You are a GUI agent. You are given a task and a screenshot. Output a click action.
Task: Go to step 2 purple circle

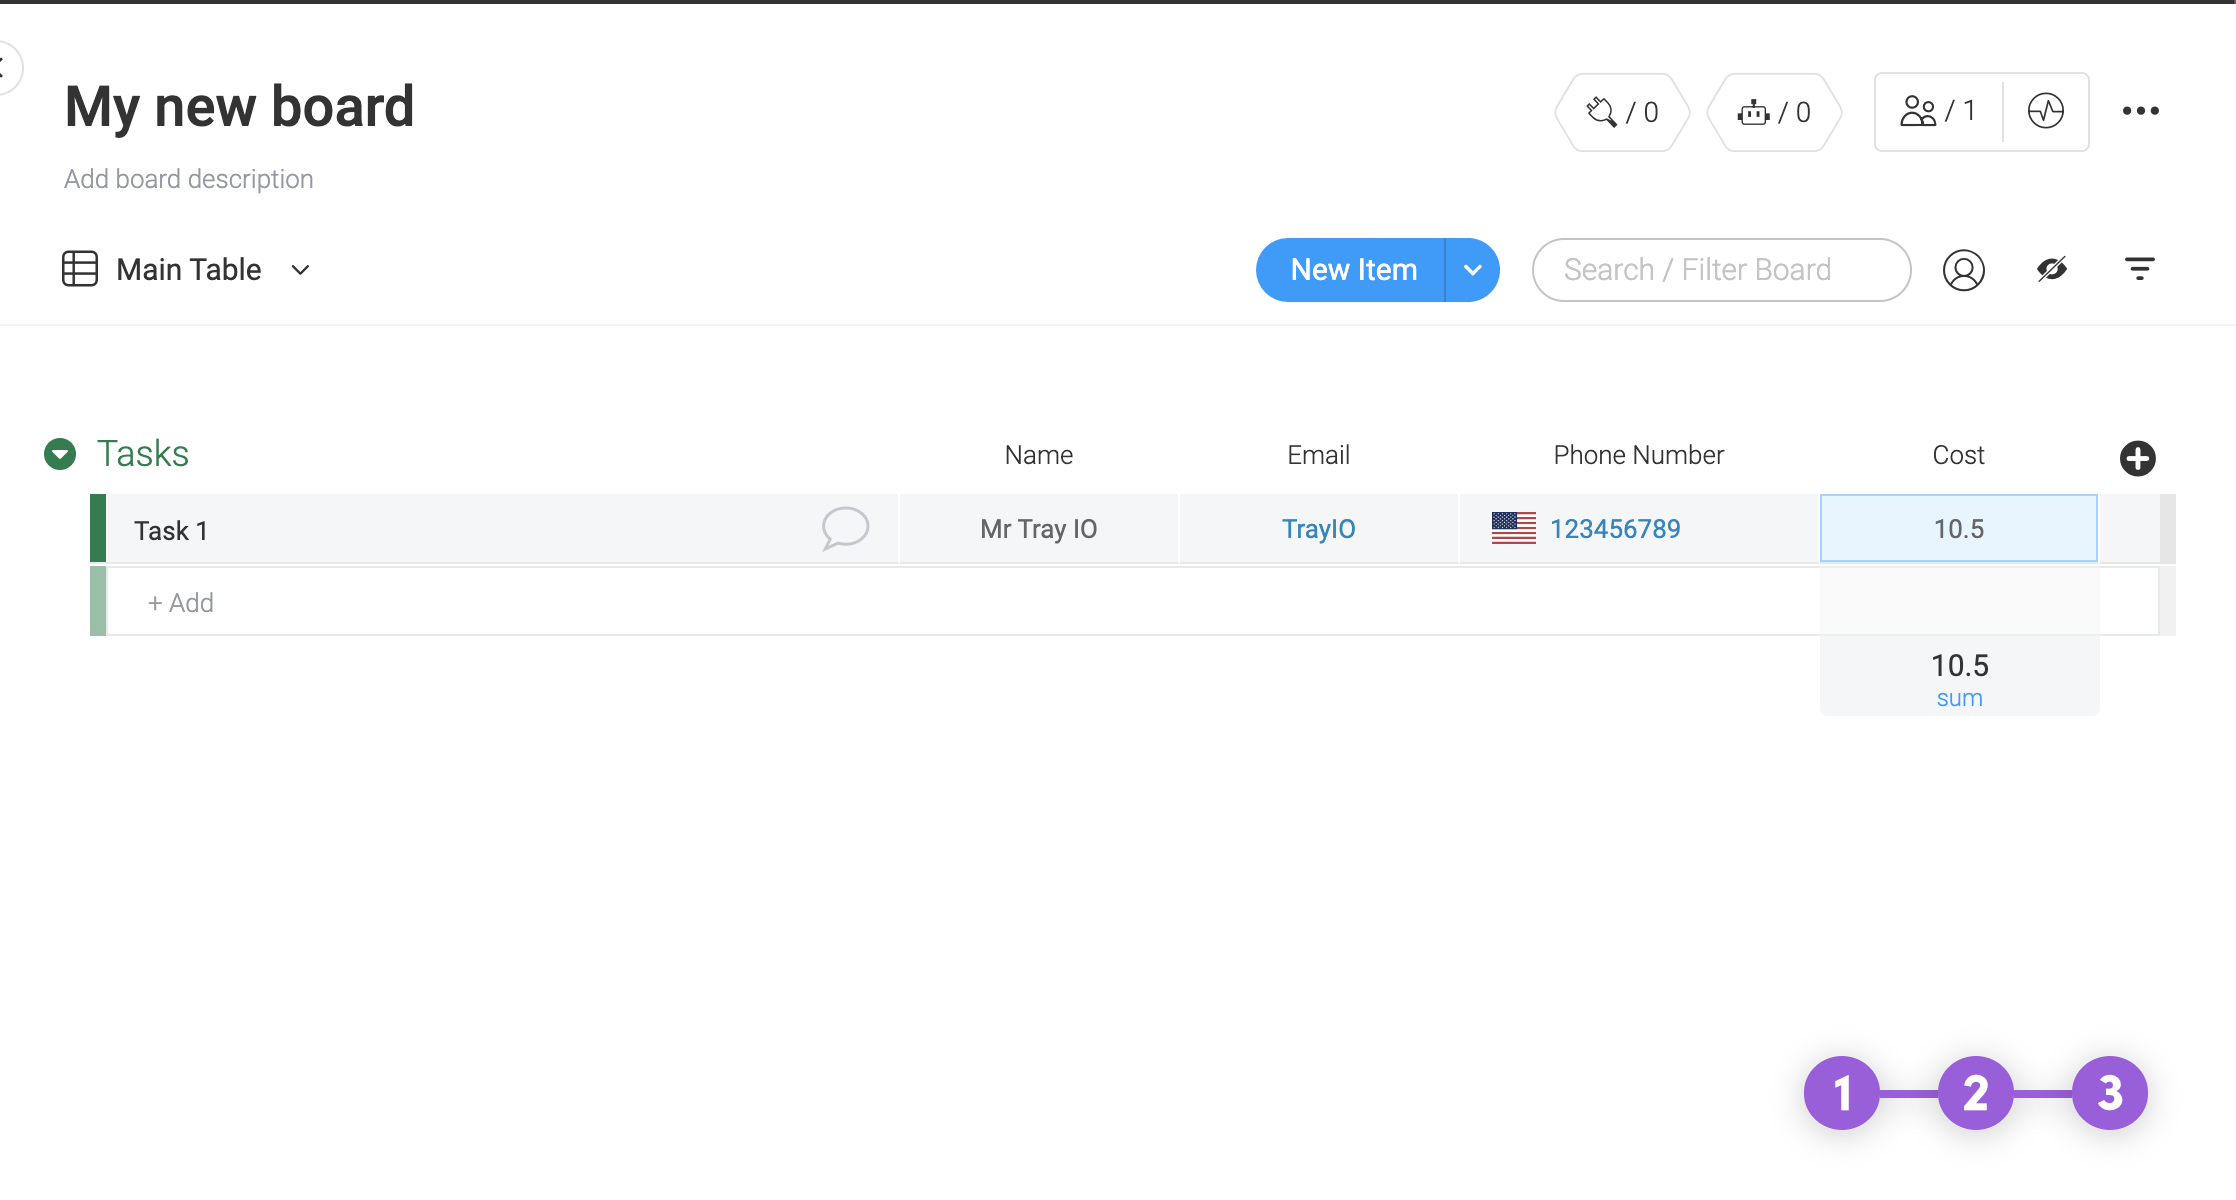click(1975, 1093)
